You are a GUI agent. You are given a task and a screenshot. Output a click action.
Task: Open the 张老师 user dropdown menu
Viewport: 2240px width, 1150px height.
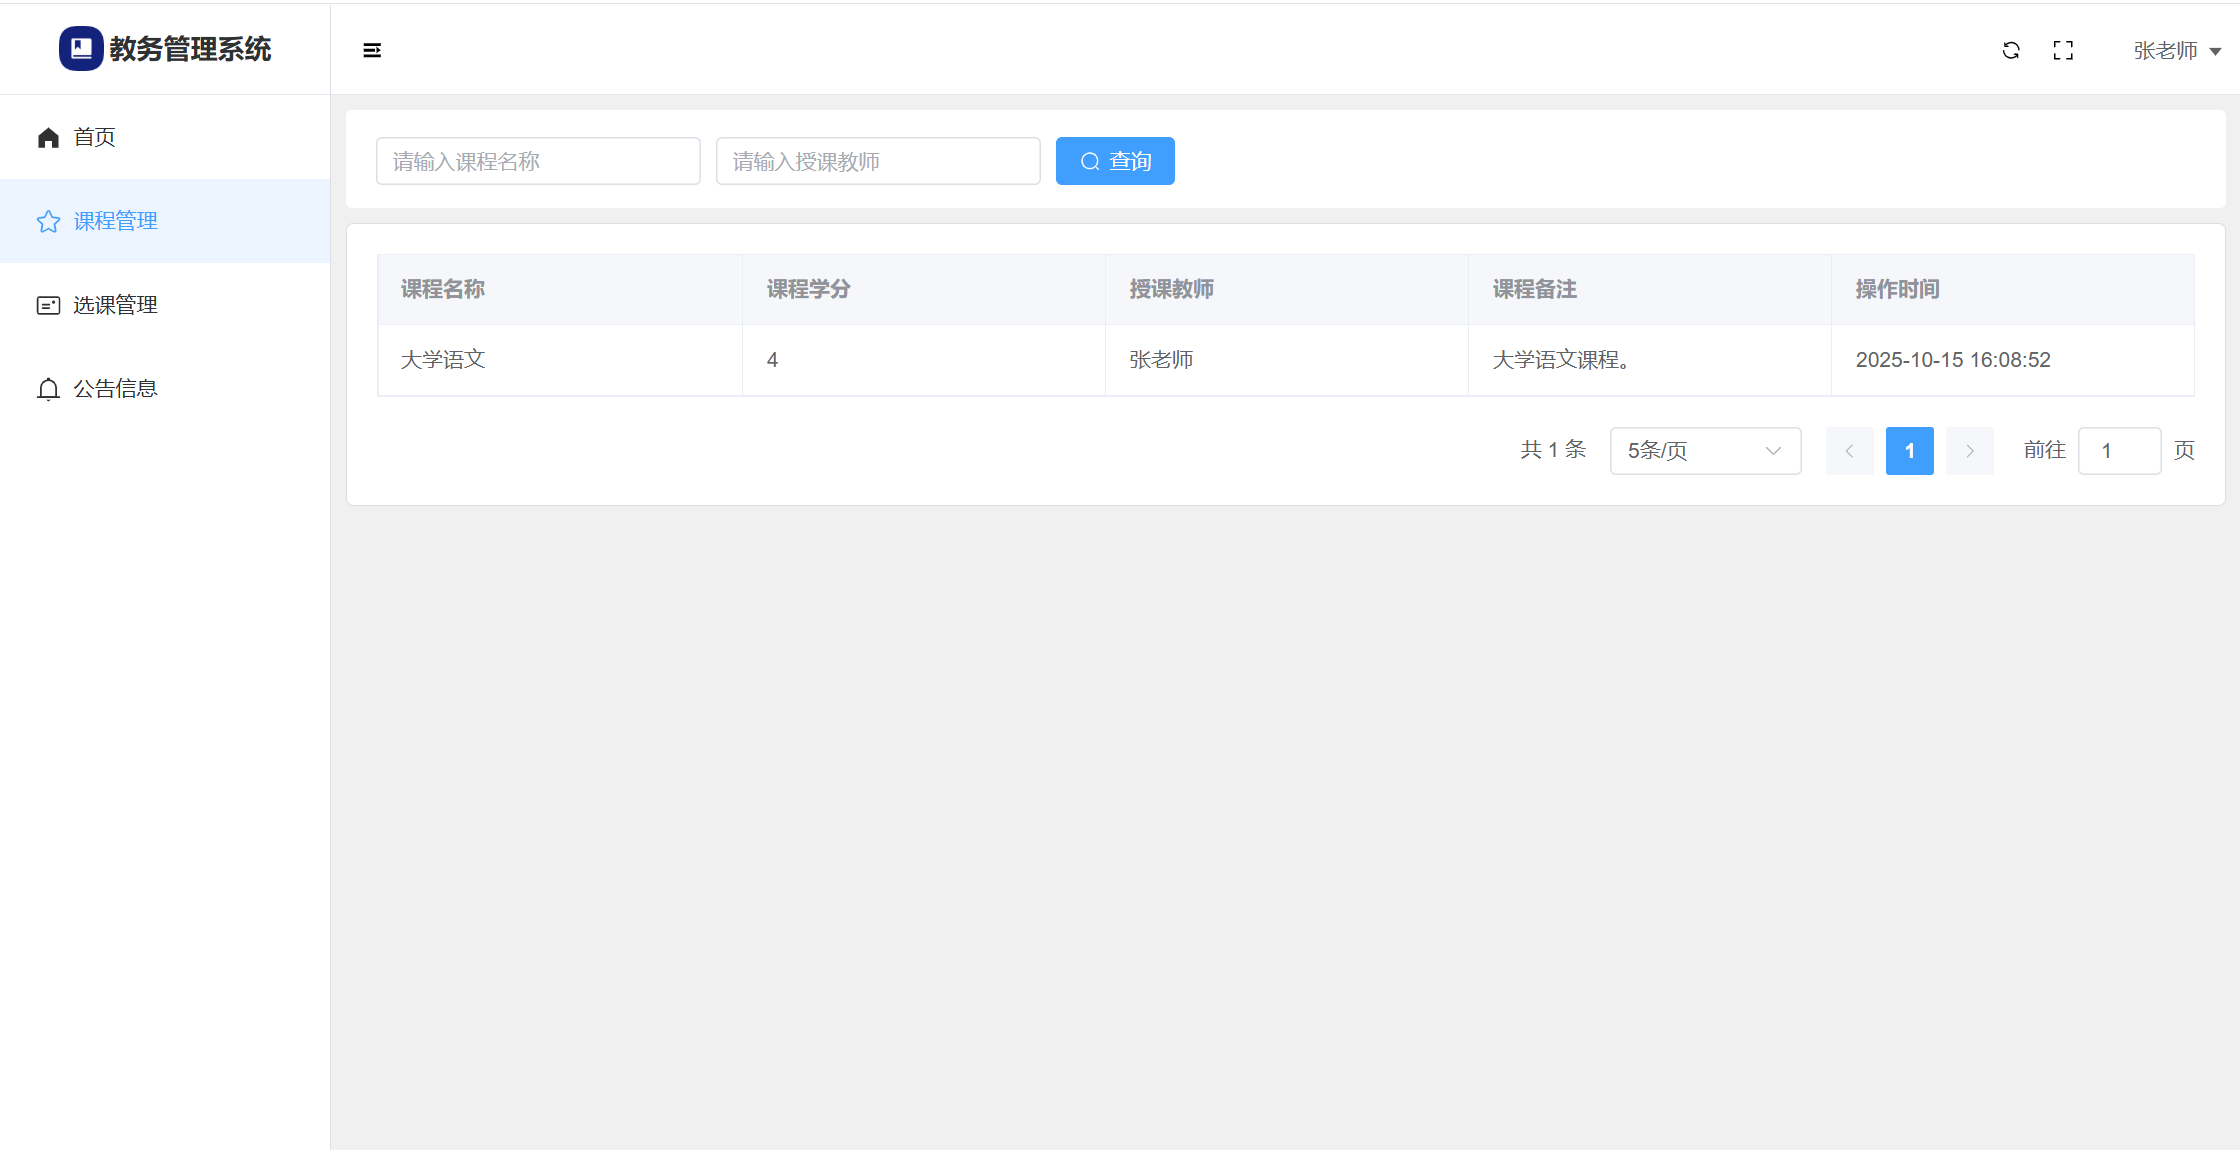click(2176, 51)
